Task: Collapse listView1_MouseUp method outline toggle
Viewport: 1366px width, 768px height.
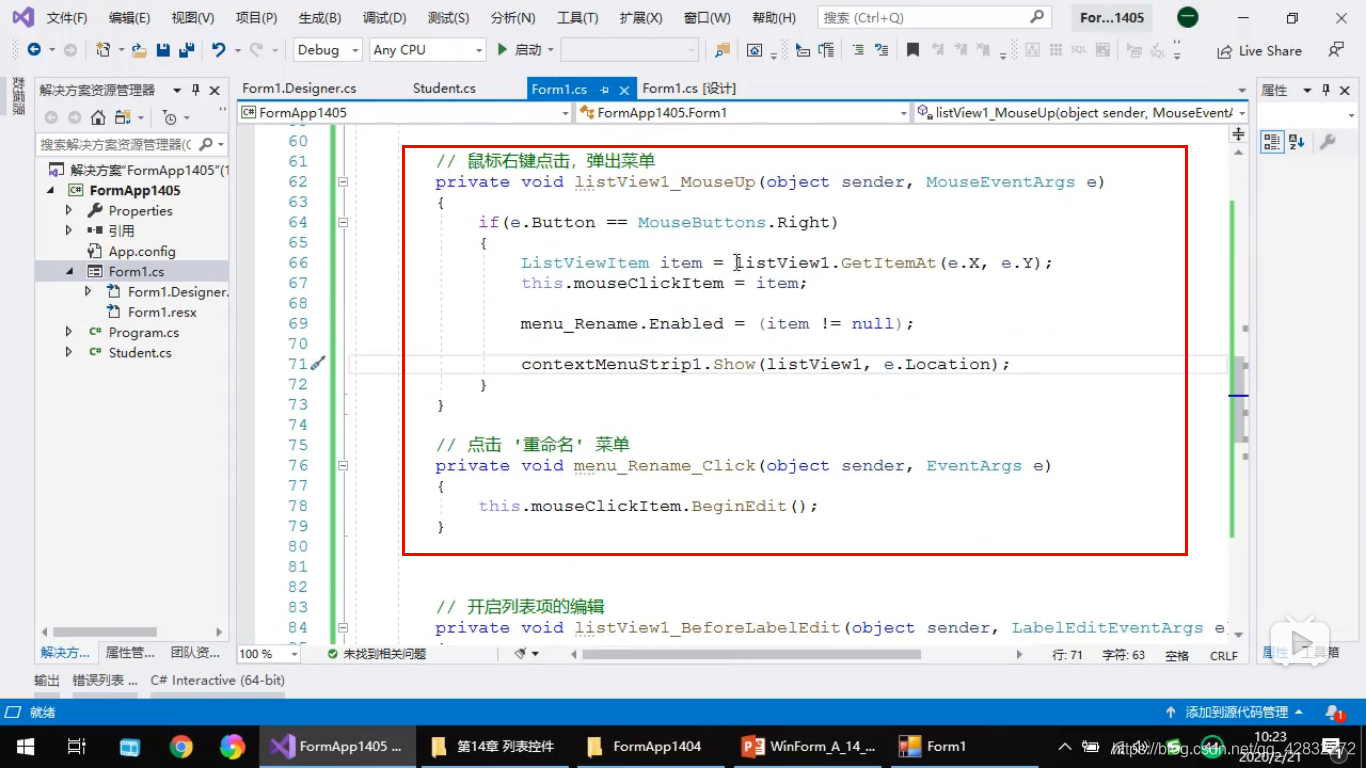Action: [343, 182]
